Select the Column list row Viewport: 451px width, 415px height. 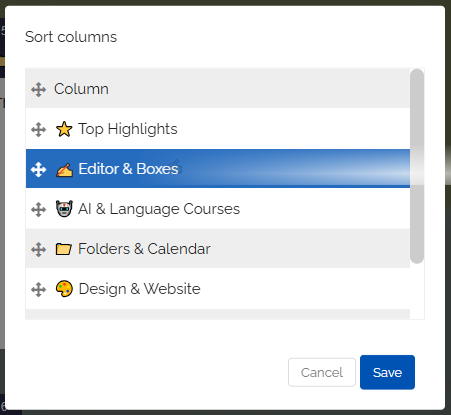tap(218, 89)
